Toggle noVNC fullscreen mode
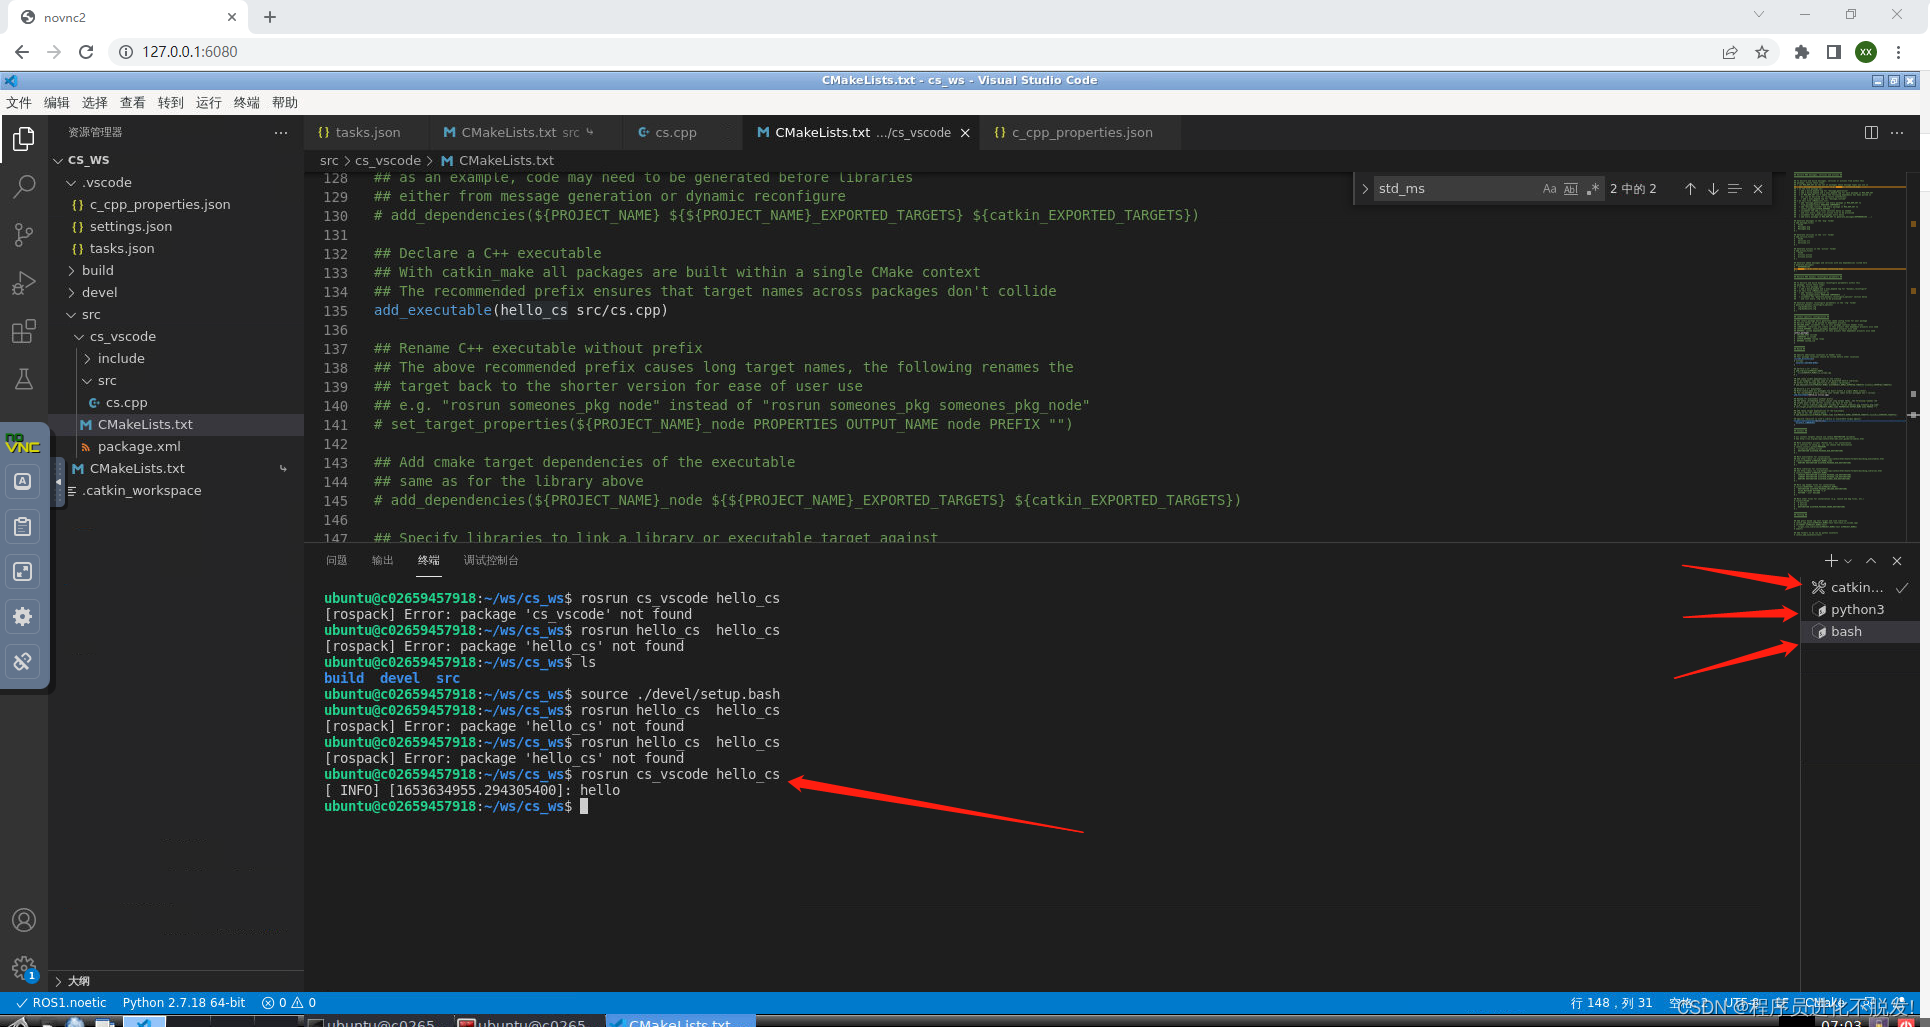Image resolution: width=1930 pixels, height=1027 pixels. point(23,571)
